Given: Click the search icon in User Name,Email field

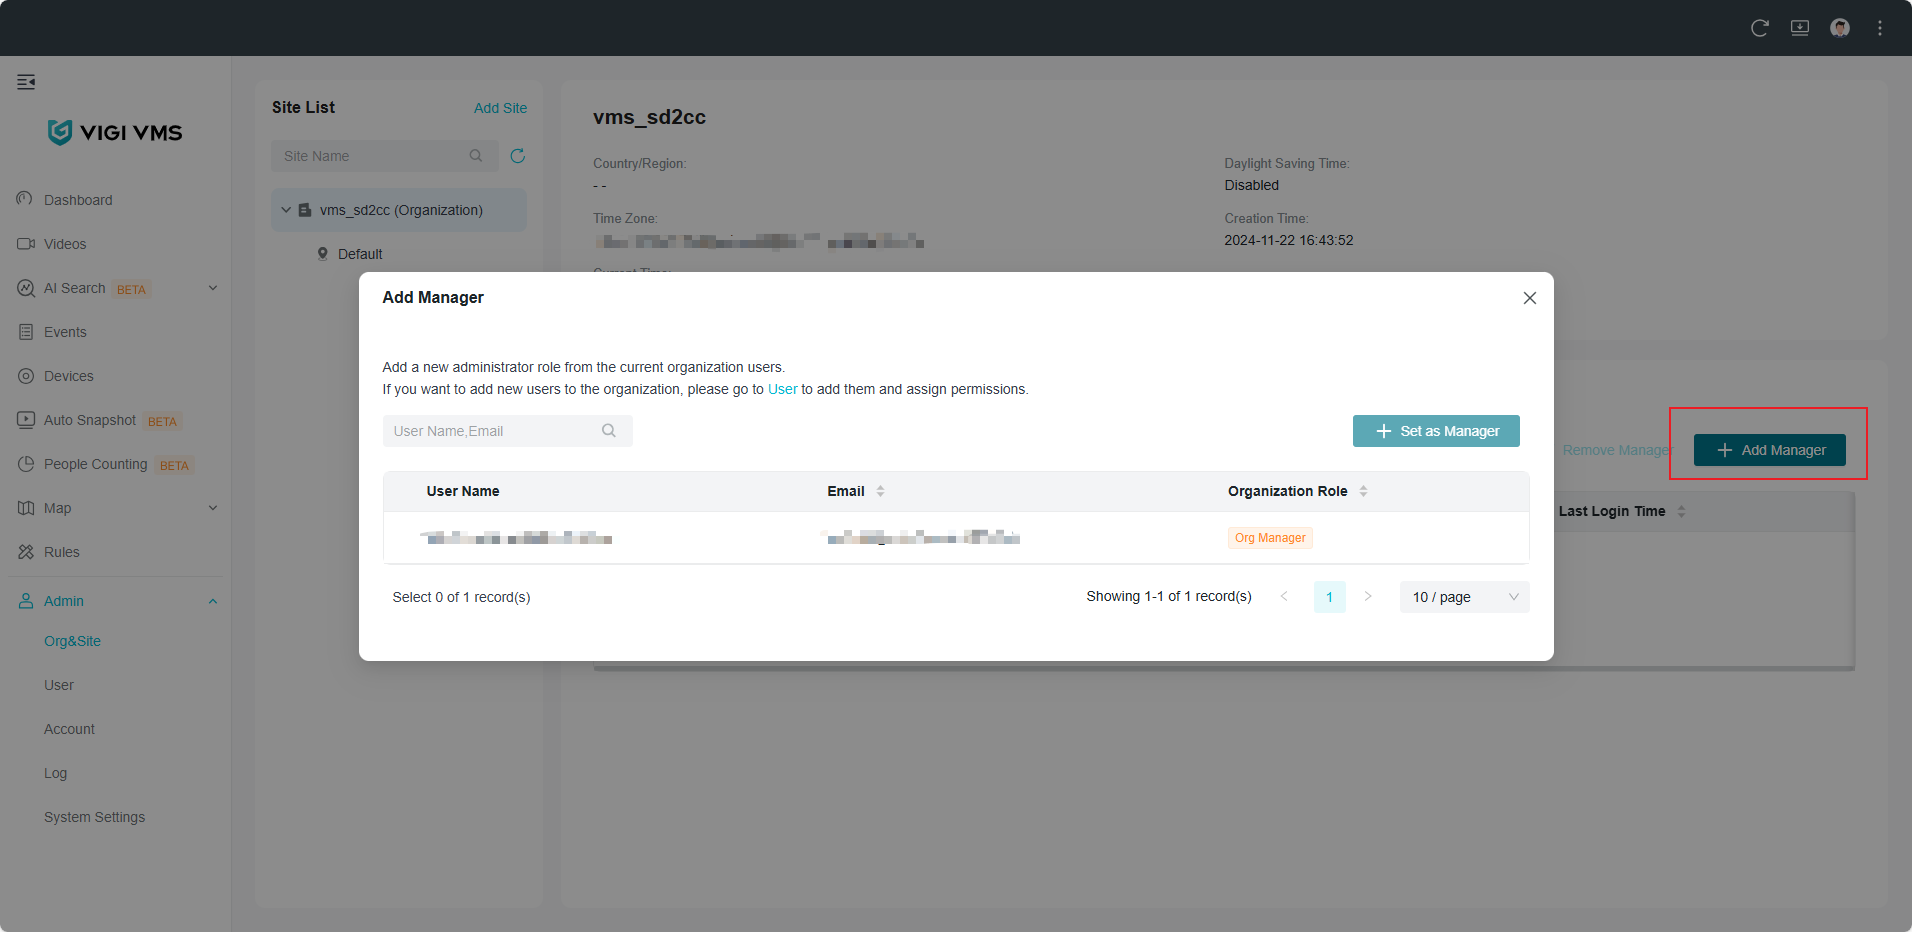Looking at the screenshot, I should [x=609, y=431].
